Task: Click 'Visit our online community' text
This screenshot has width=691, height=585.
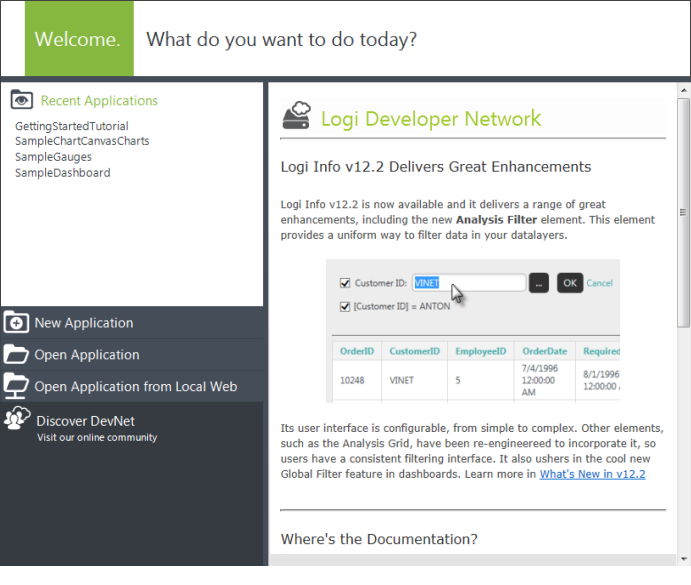Action: click(x=97, y=437)
